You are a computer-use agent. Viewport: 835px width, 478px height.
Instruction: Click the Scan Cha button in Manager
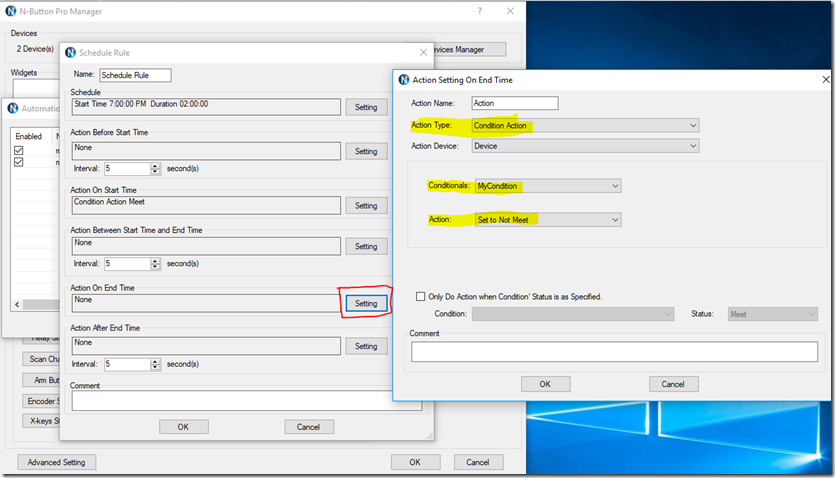pyautogui.click(x=42, y=359)
